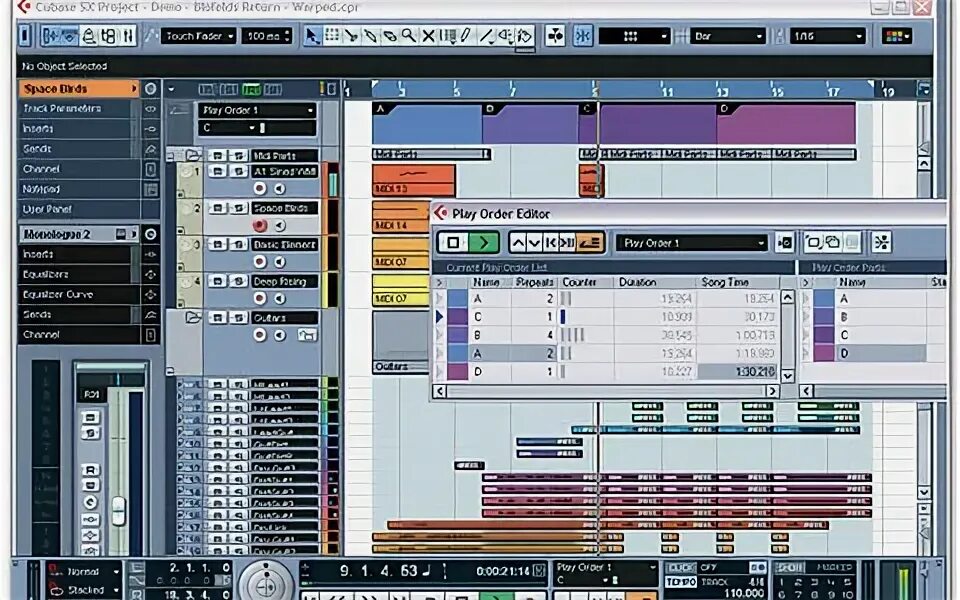Click the previous entry up-arrow button
The width and height of the screenshot is (960, 600).
click(518, 243)
